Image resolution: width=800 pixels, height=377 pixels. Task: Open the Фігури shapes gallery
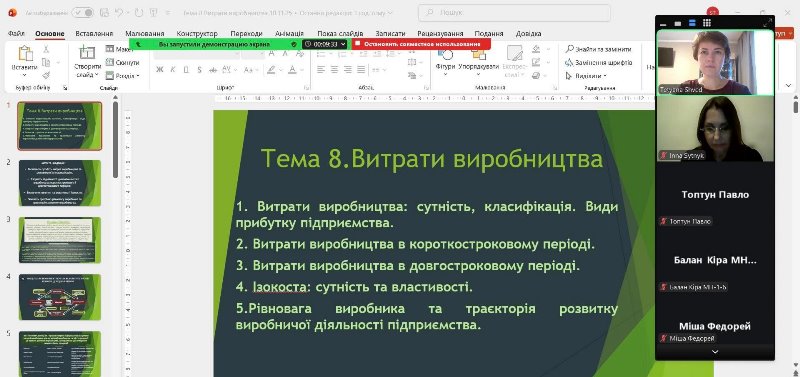pyautogui.click(x=445, y=63)
